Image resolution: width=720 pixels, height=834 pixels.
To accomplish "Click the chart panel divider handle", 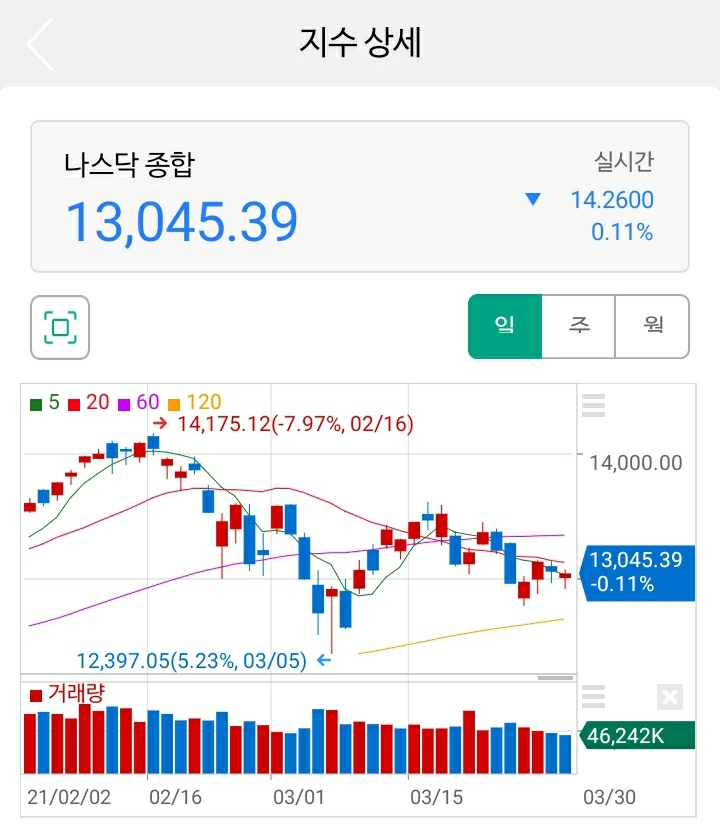I will (555, 678).
